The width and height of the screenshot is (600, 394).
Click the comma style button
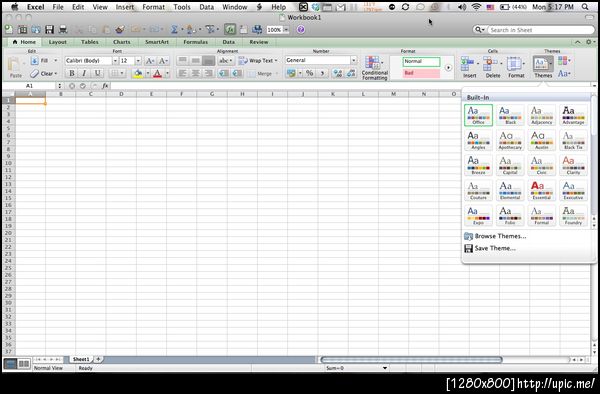point(322,73)
